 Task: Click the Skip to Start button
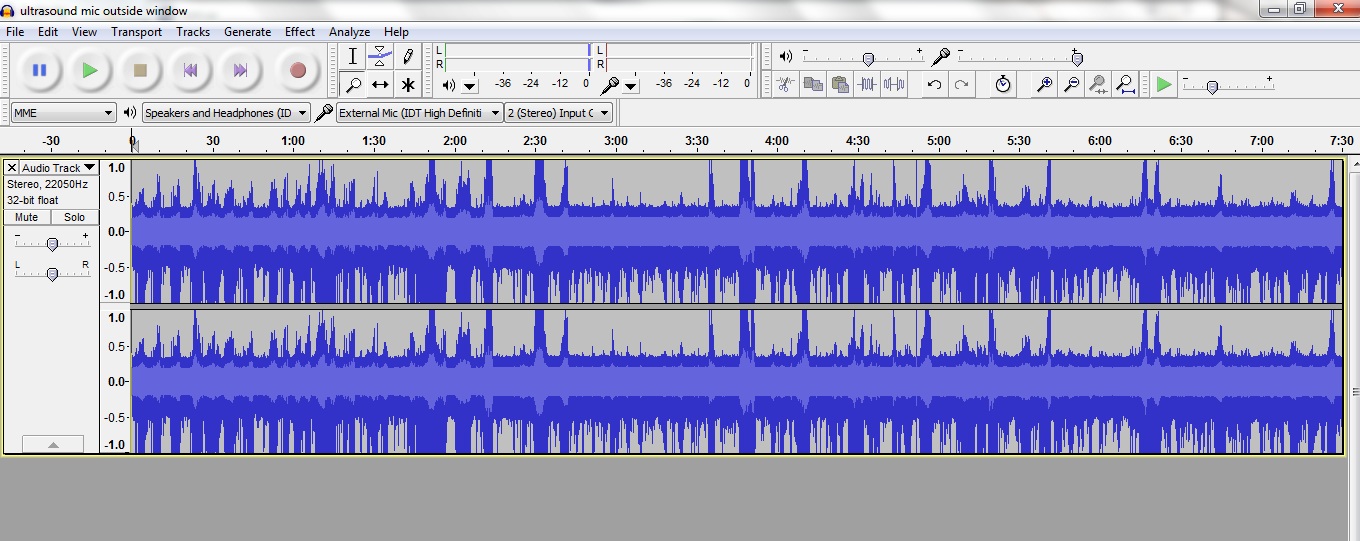(190, 70)
